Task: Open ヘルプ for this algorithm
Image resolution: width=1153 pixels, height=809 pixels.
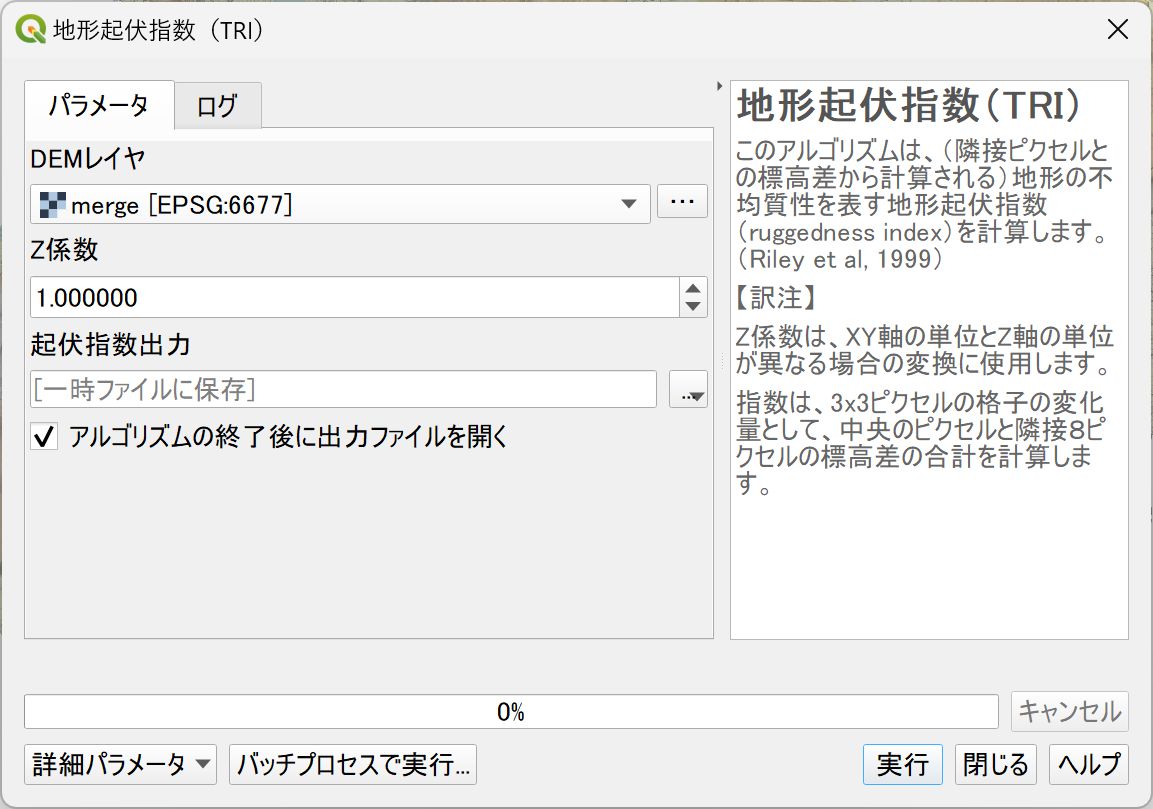Action: (x=1089, y=764)
